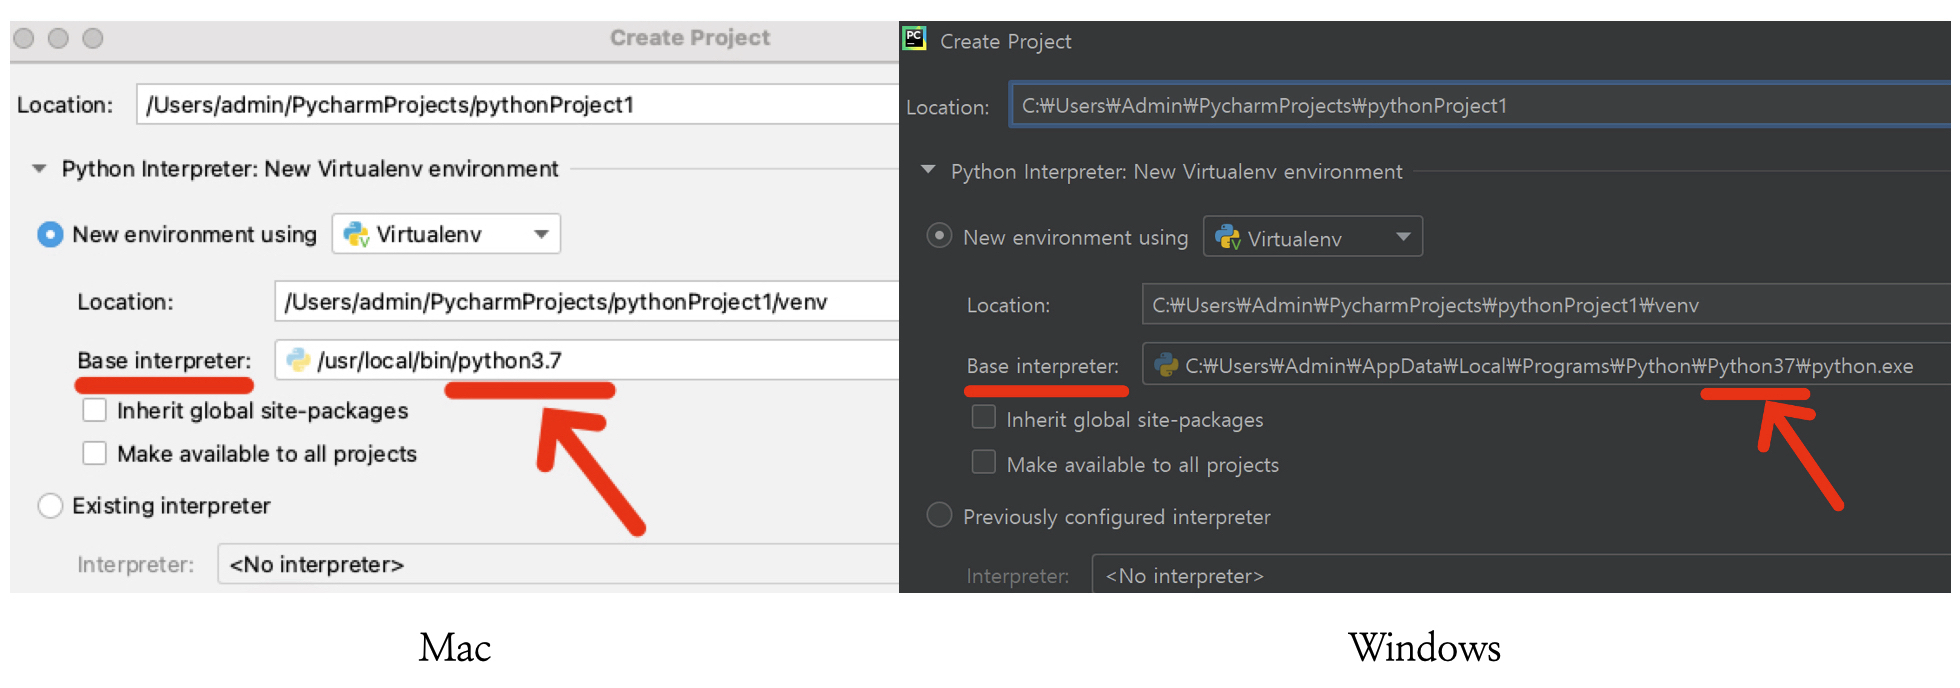Viewport: 1960px width, 688px height.
Task: Open Virtualenv dropdown arrow in Windows dialog
Action: 1403,237
